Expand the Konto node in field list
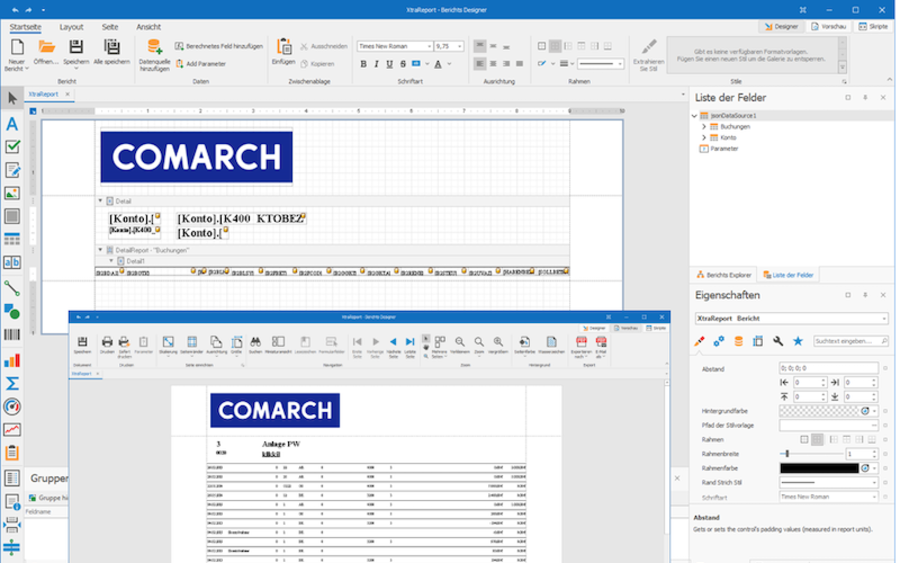 pyautogui.click(x=704, y=138)
